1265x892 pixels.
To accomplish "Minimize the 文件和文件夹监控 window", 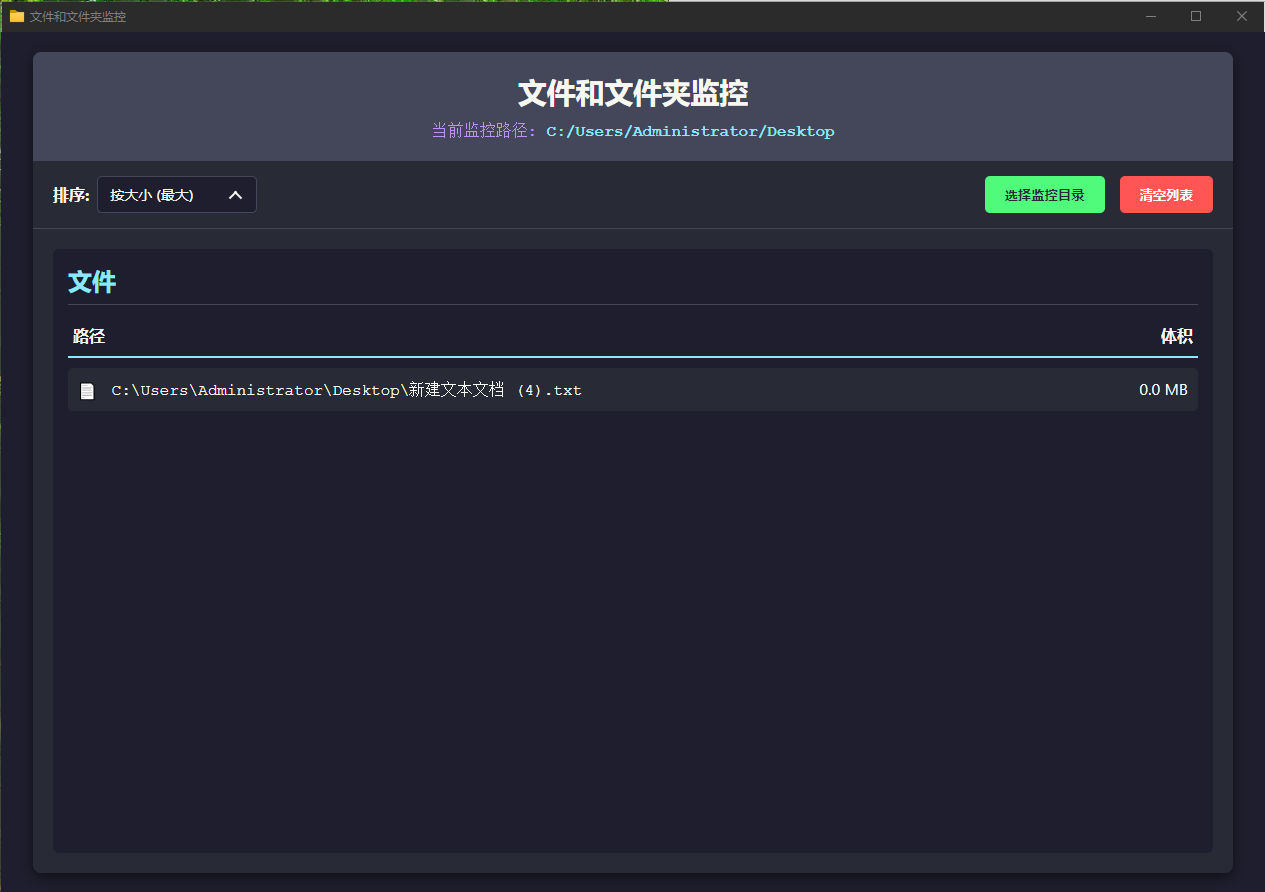I will point(1151,16).
